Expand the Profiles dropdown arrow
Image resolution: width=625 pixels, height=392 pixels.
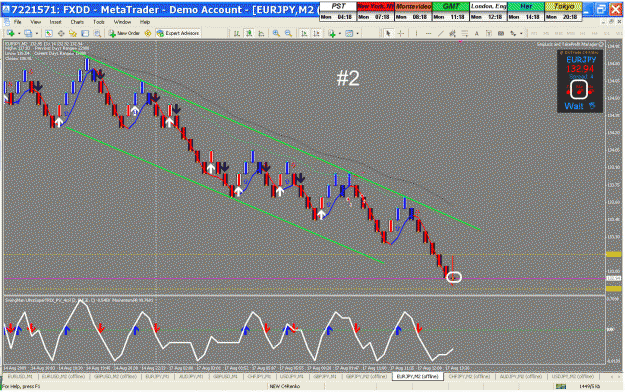click(x=37, y=33)
